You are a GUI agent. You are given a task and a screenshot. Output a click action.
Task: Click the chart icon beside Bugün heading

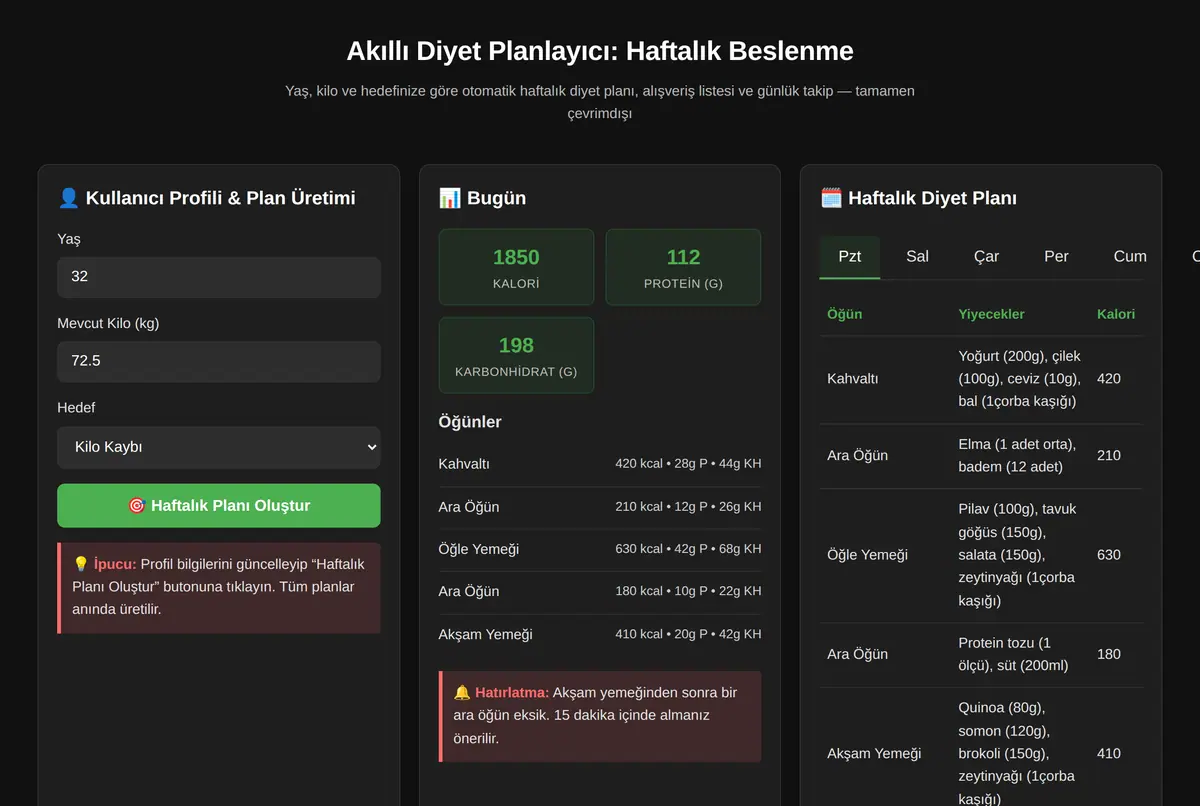click(450, 198)
